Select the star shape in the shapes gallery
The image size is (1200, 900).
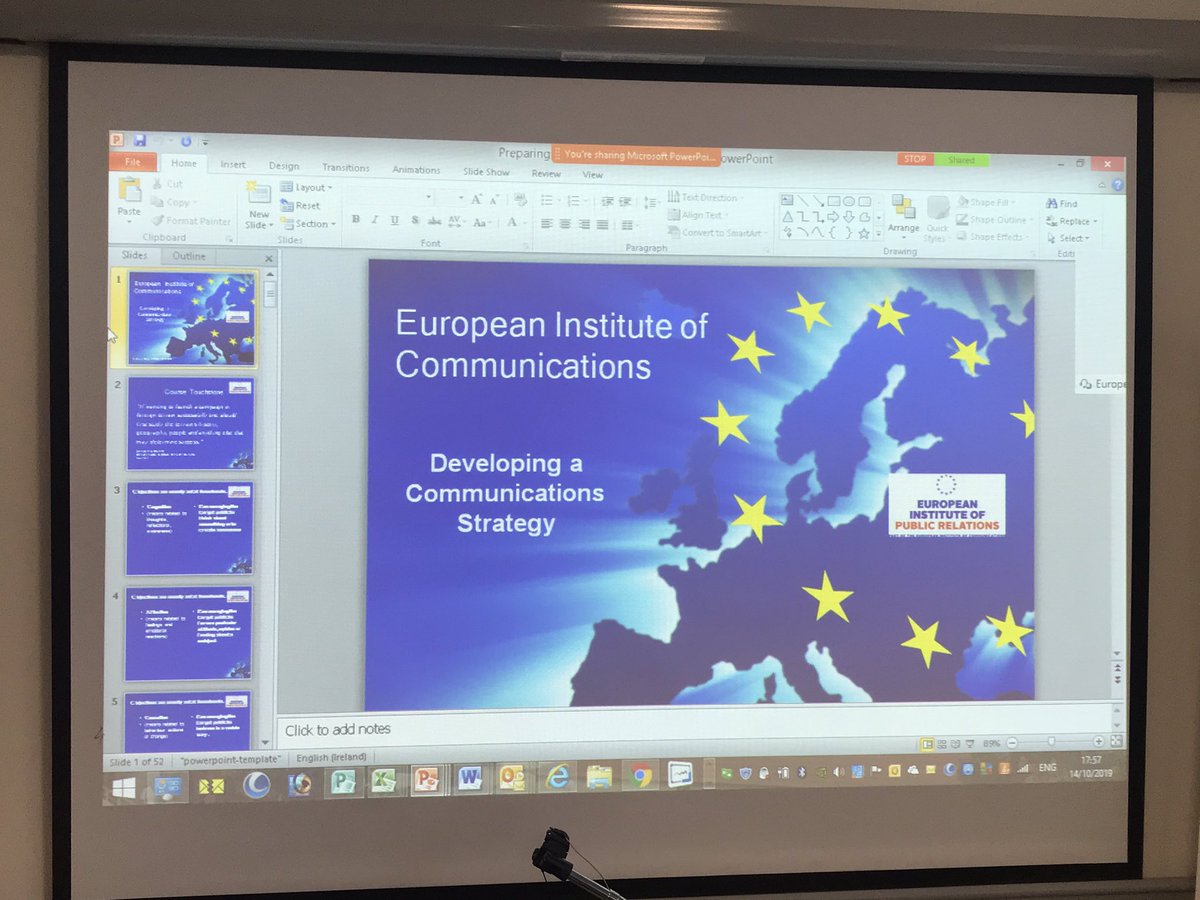863,234
